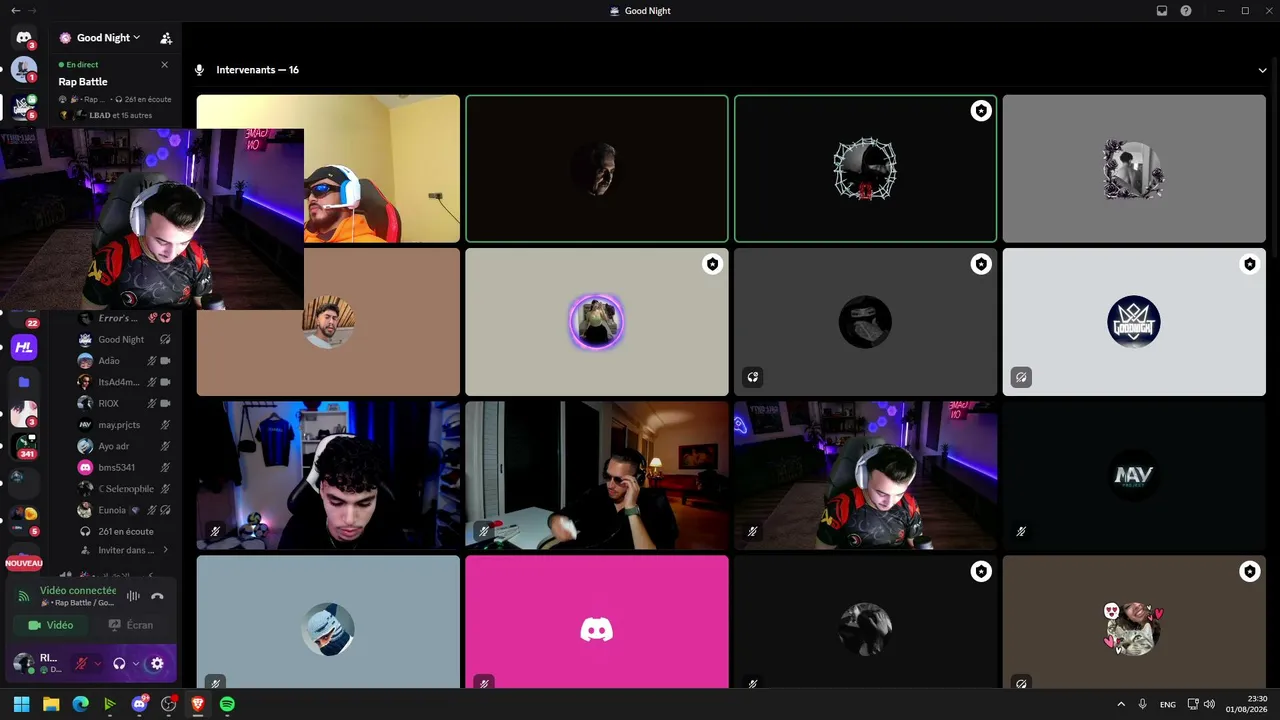Open the help question mark icon

point(1186,10)
